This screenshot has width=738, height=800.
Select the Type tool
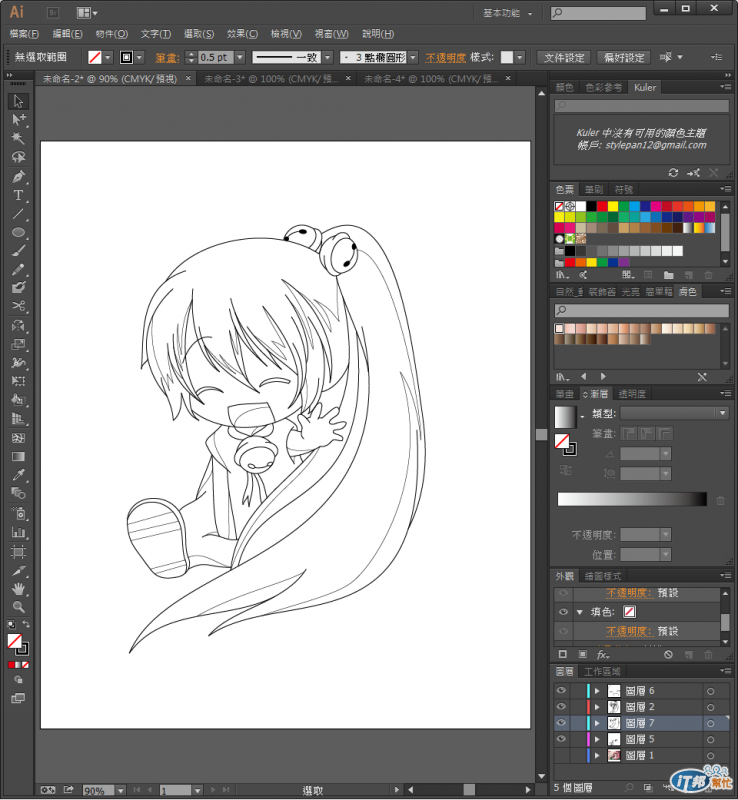coord(18,195)
